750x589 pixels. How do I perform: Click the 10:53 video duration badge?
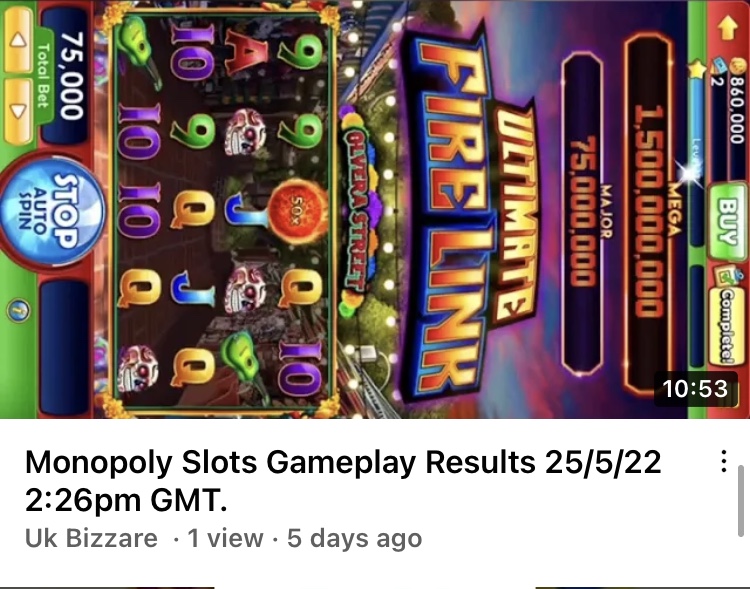[695, 389]
